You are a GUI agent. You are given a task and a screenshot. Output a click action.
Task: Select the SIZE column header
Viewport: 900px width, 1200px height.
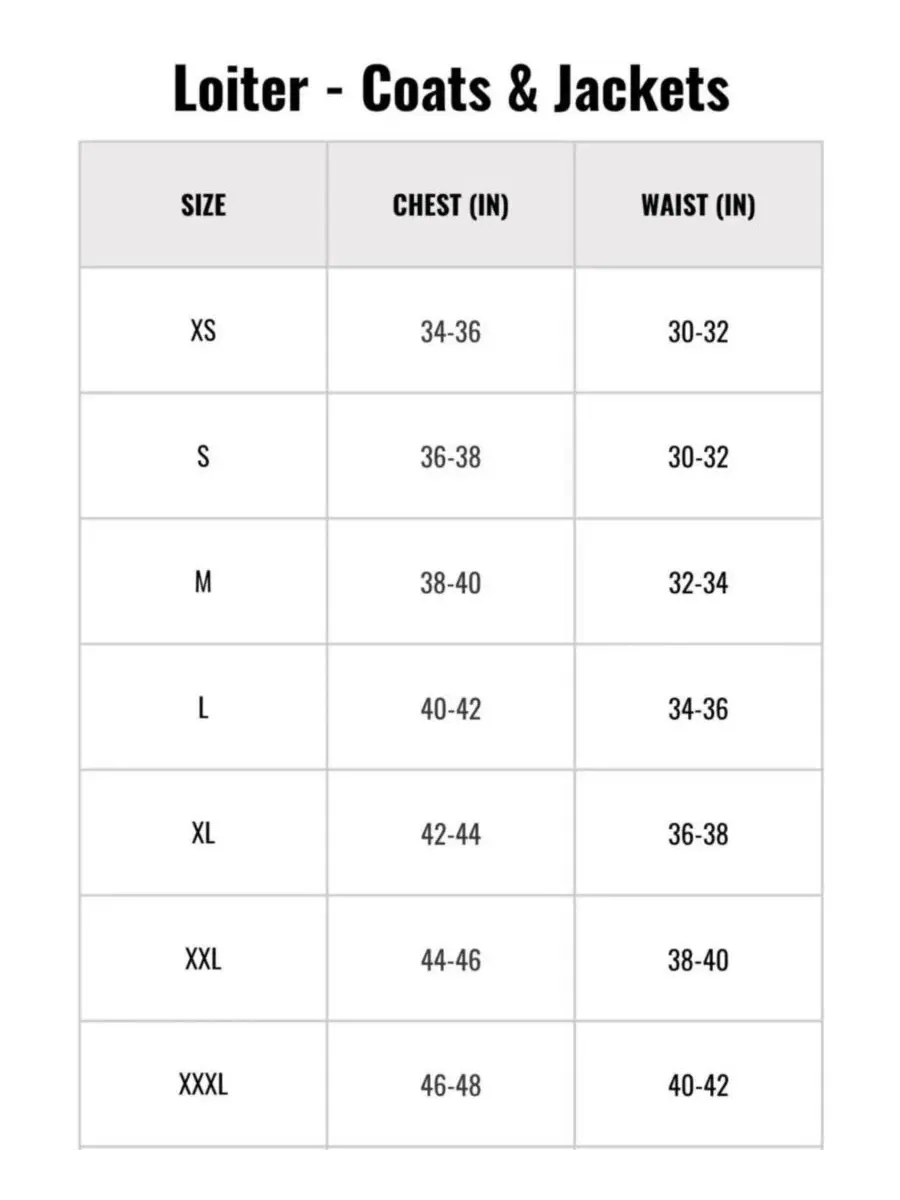click(203, 205)
